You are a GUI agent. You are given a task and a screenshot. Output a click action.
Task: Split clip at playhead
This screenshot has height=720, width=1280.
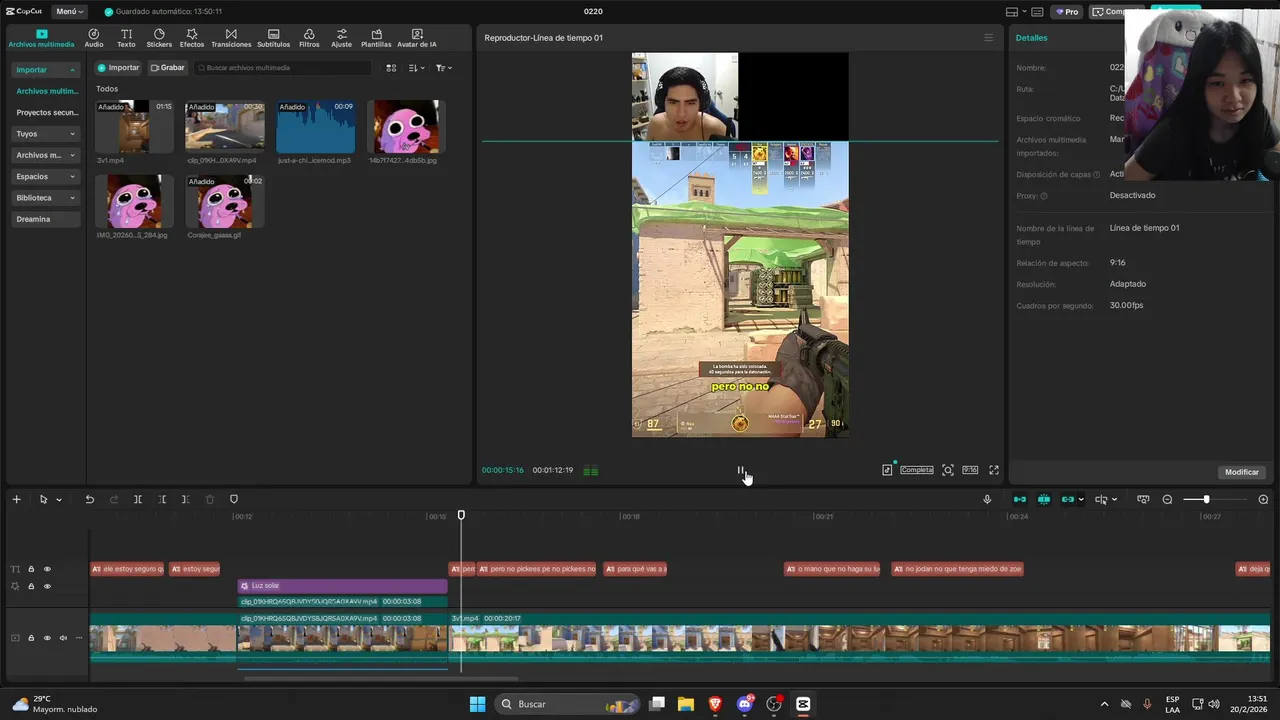coord(138,499)
